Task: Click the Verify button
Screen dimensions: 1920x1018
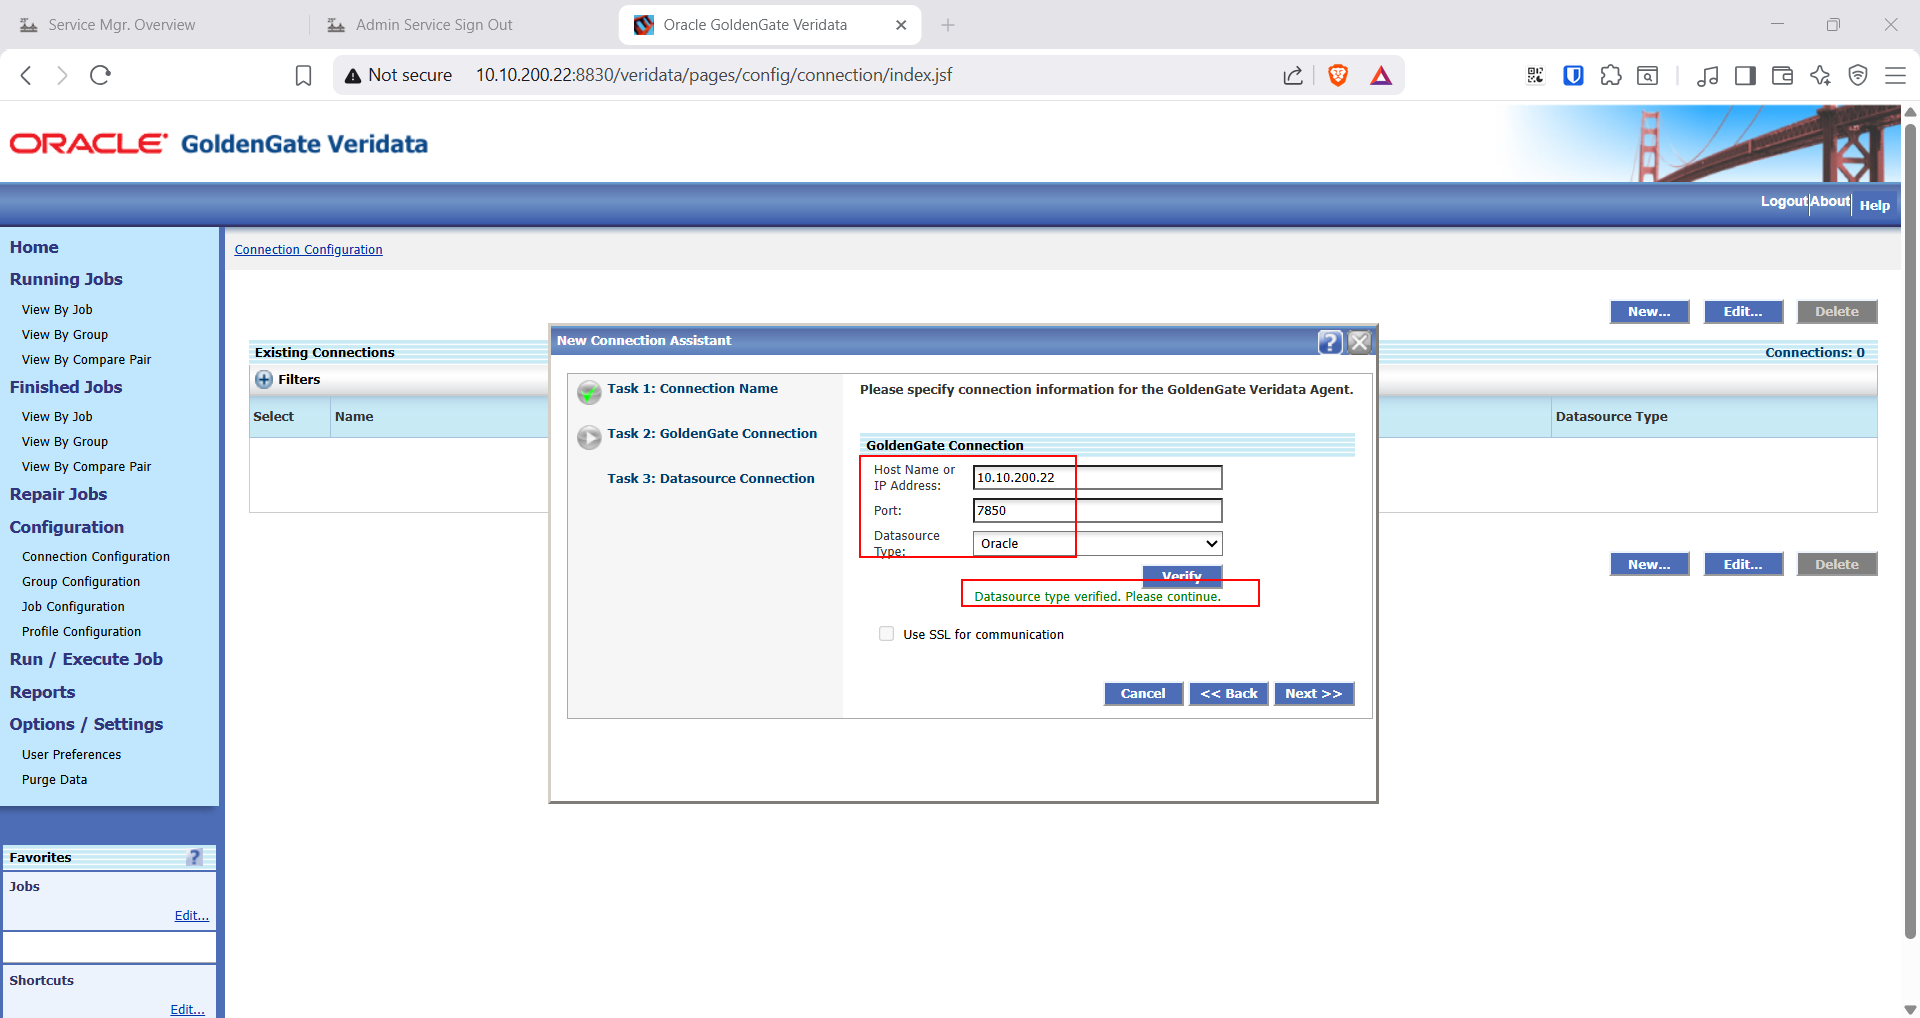Action: tap(1182, 575)
